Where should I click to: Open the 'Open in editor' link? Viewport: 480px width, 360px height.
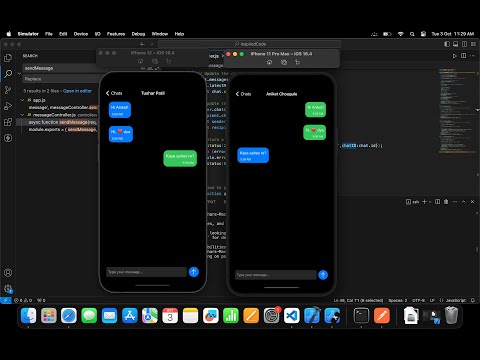(x=77, y=91)
